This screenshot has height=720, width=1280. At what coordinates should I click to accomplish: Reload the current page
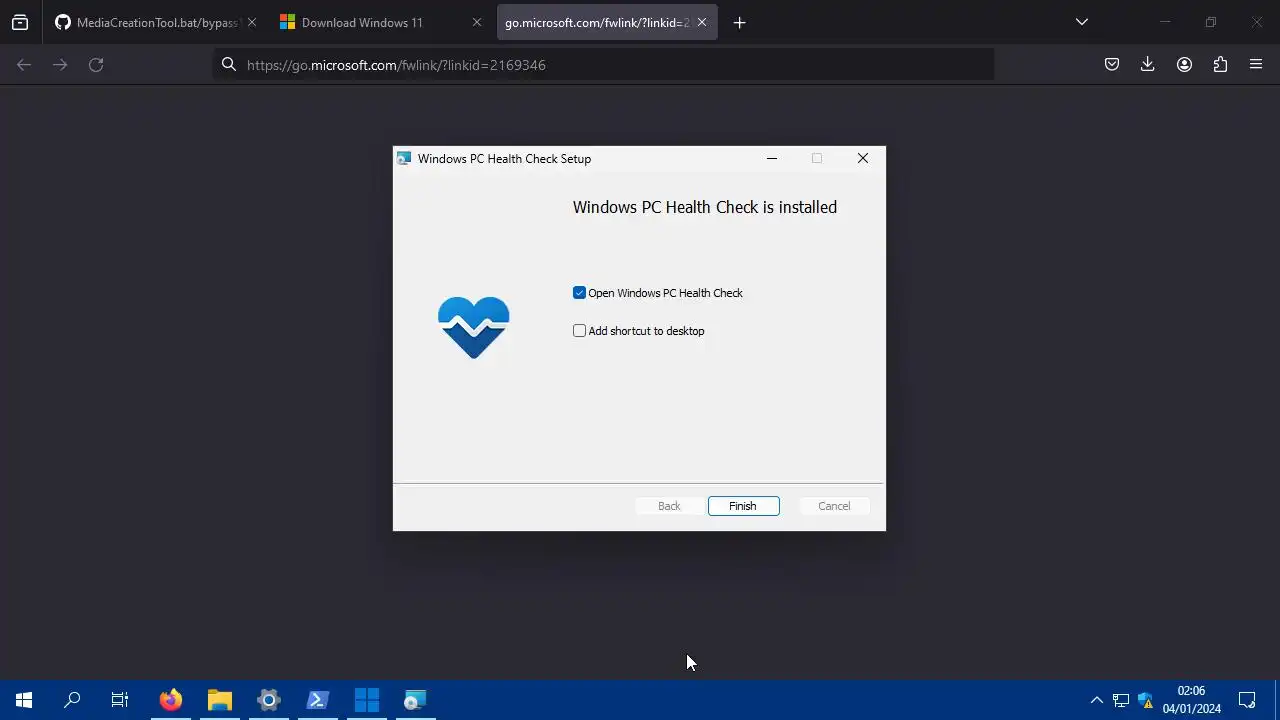tap(96, 65)
